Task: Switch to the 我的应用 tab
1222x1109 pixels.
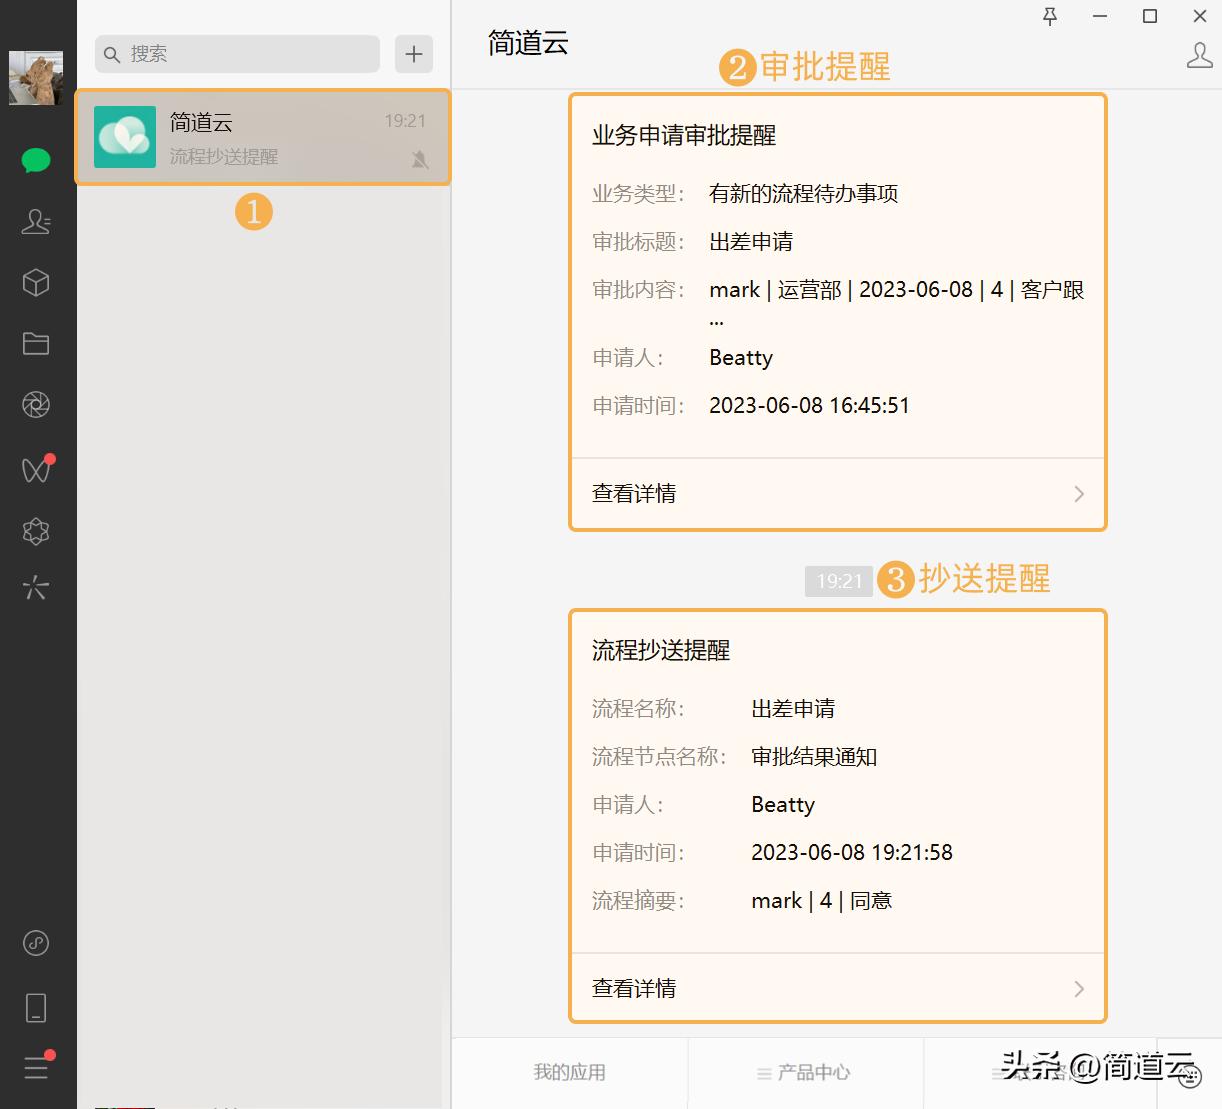Action: [568, 1072]
